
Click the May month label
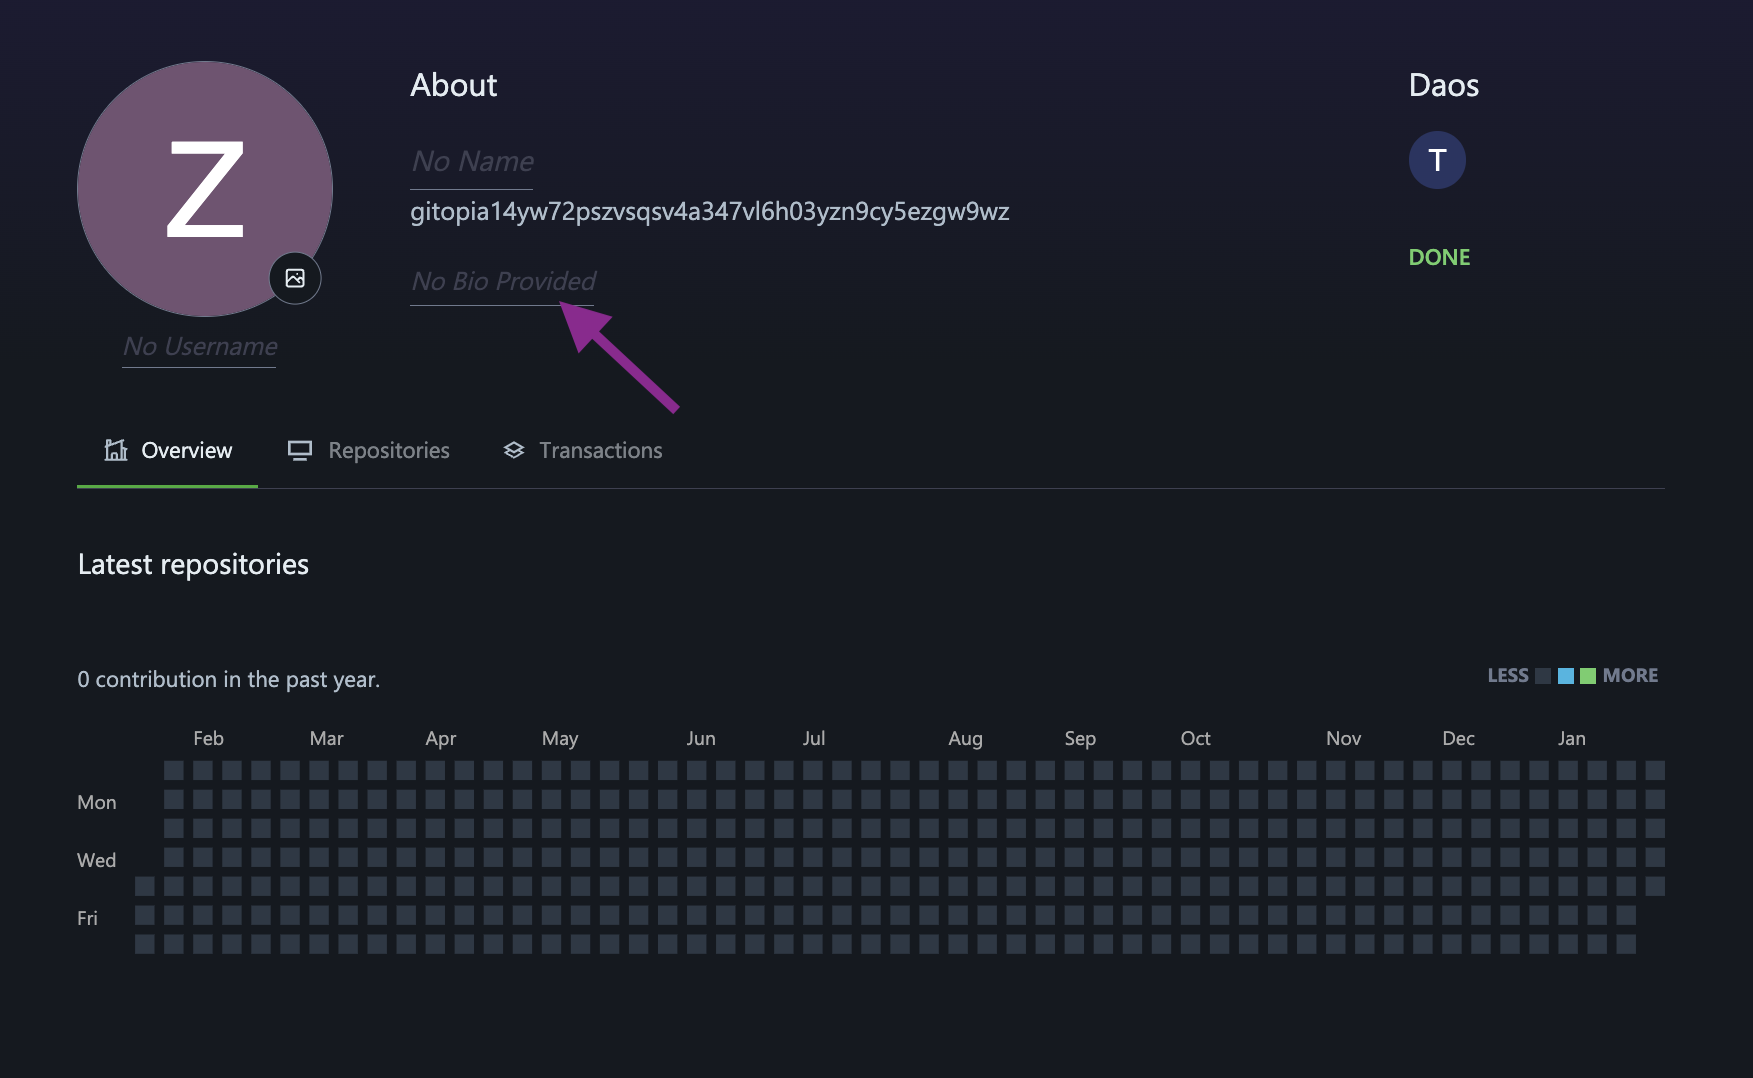(560, 739)
